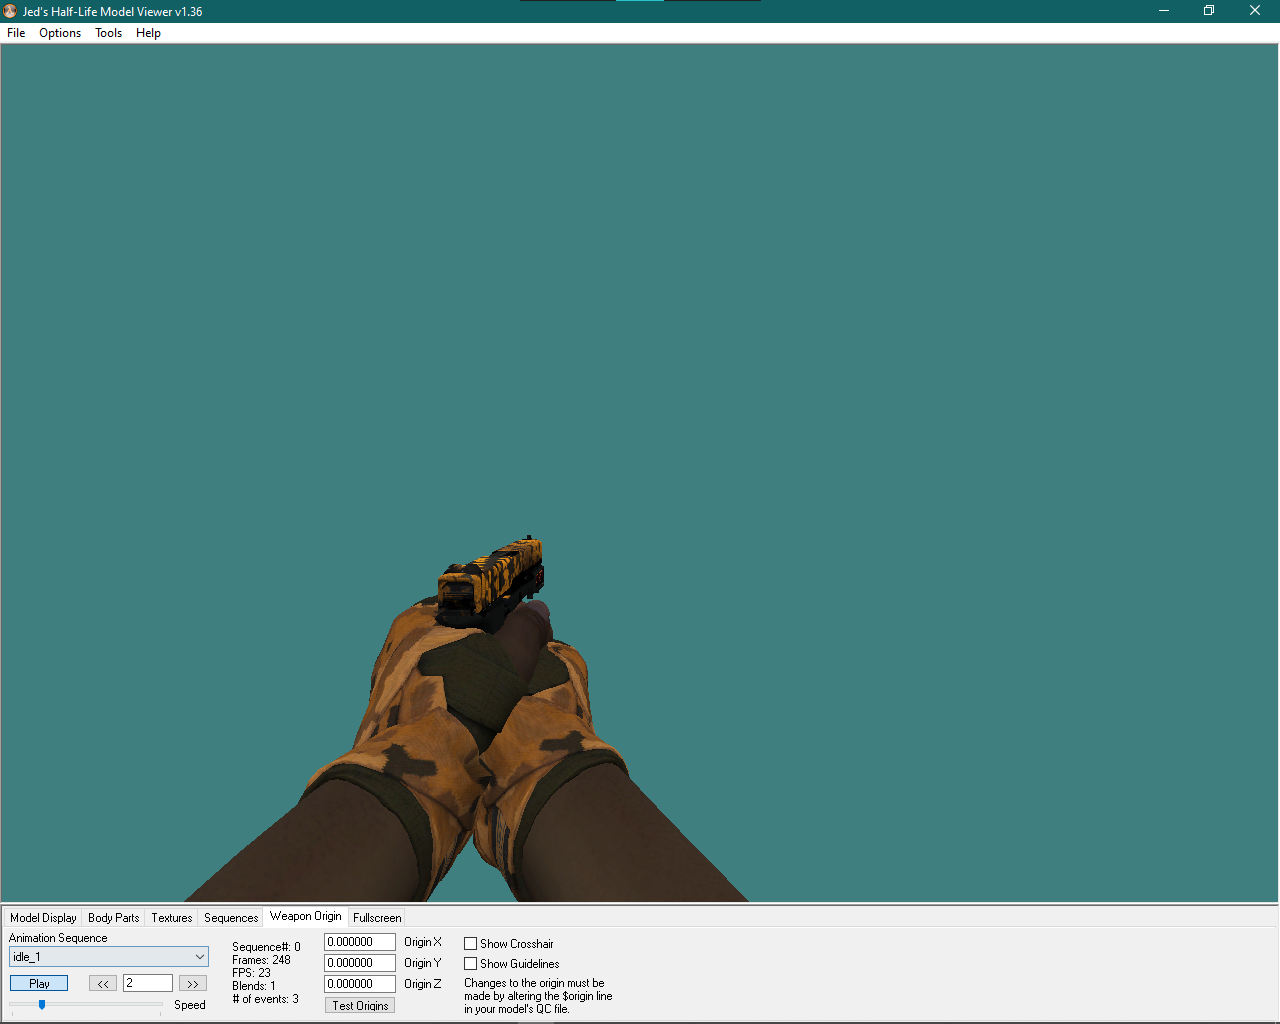Enable the Show Guidelines checkbox

point(470,964)
